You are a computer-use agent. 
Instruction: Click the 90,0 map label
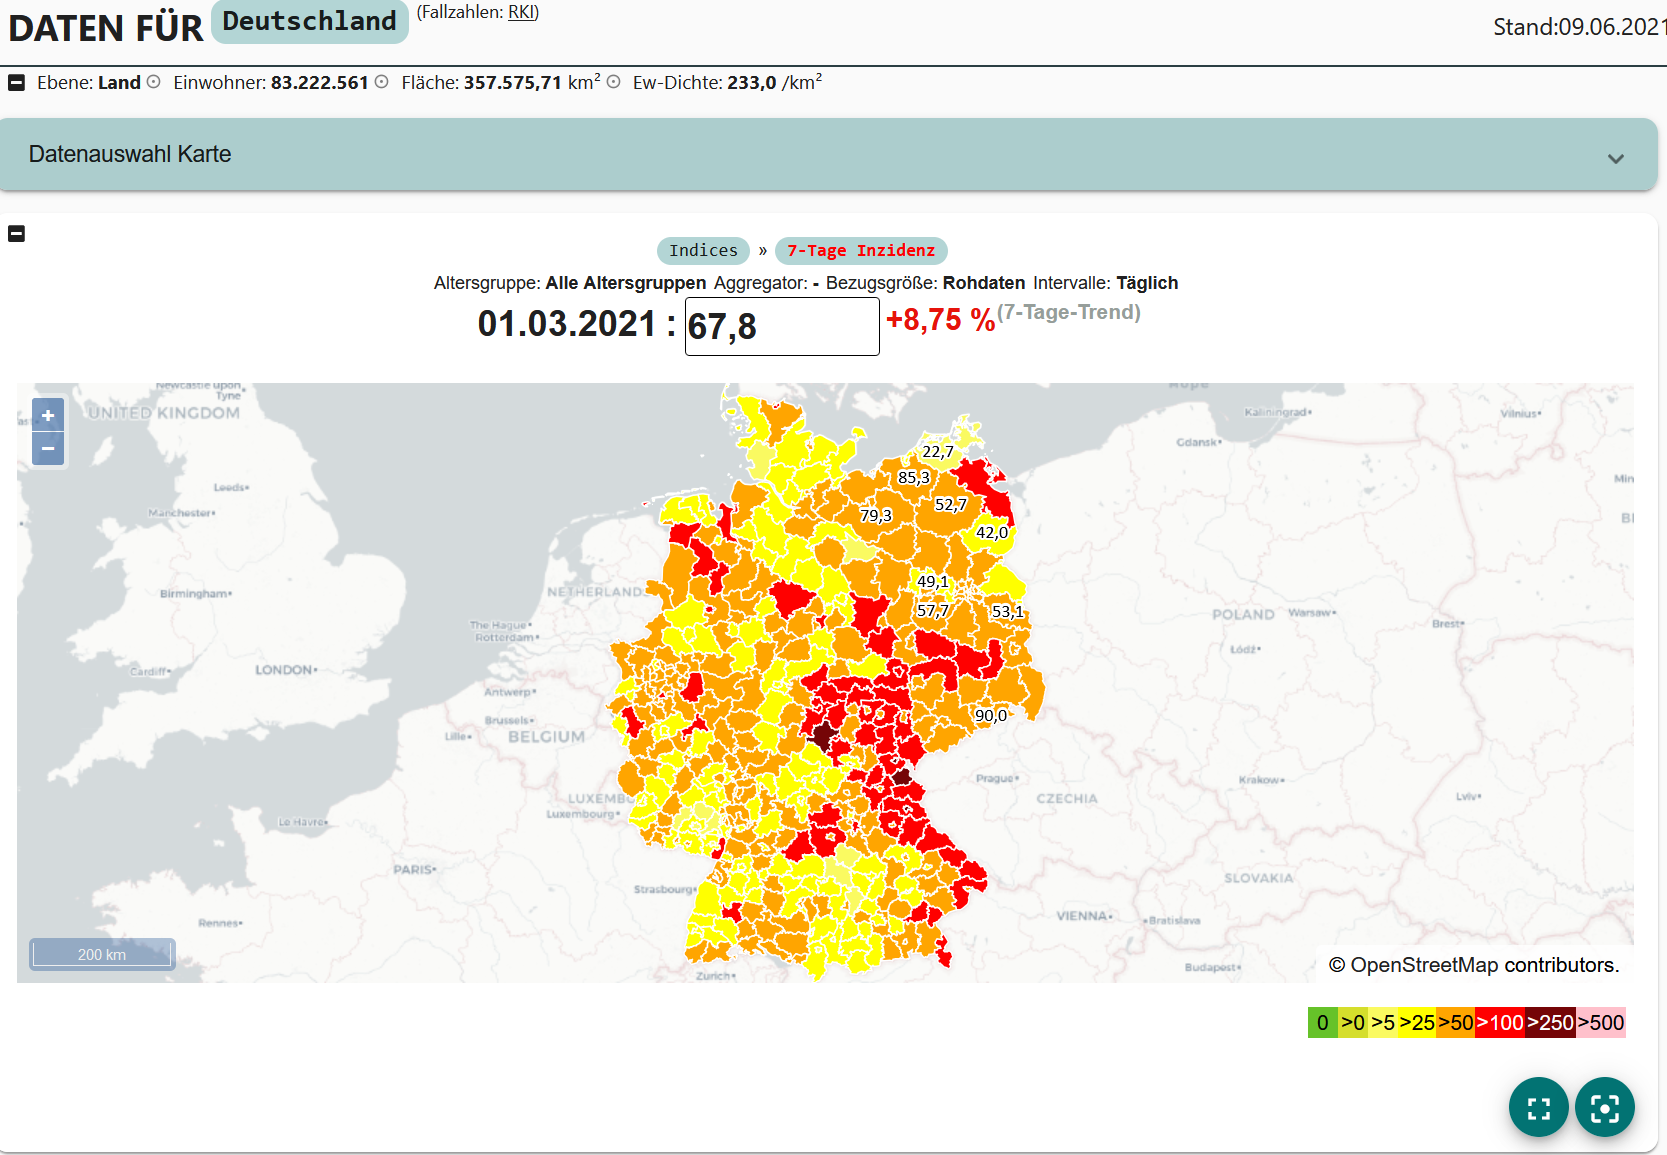991,716
